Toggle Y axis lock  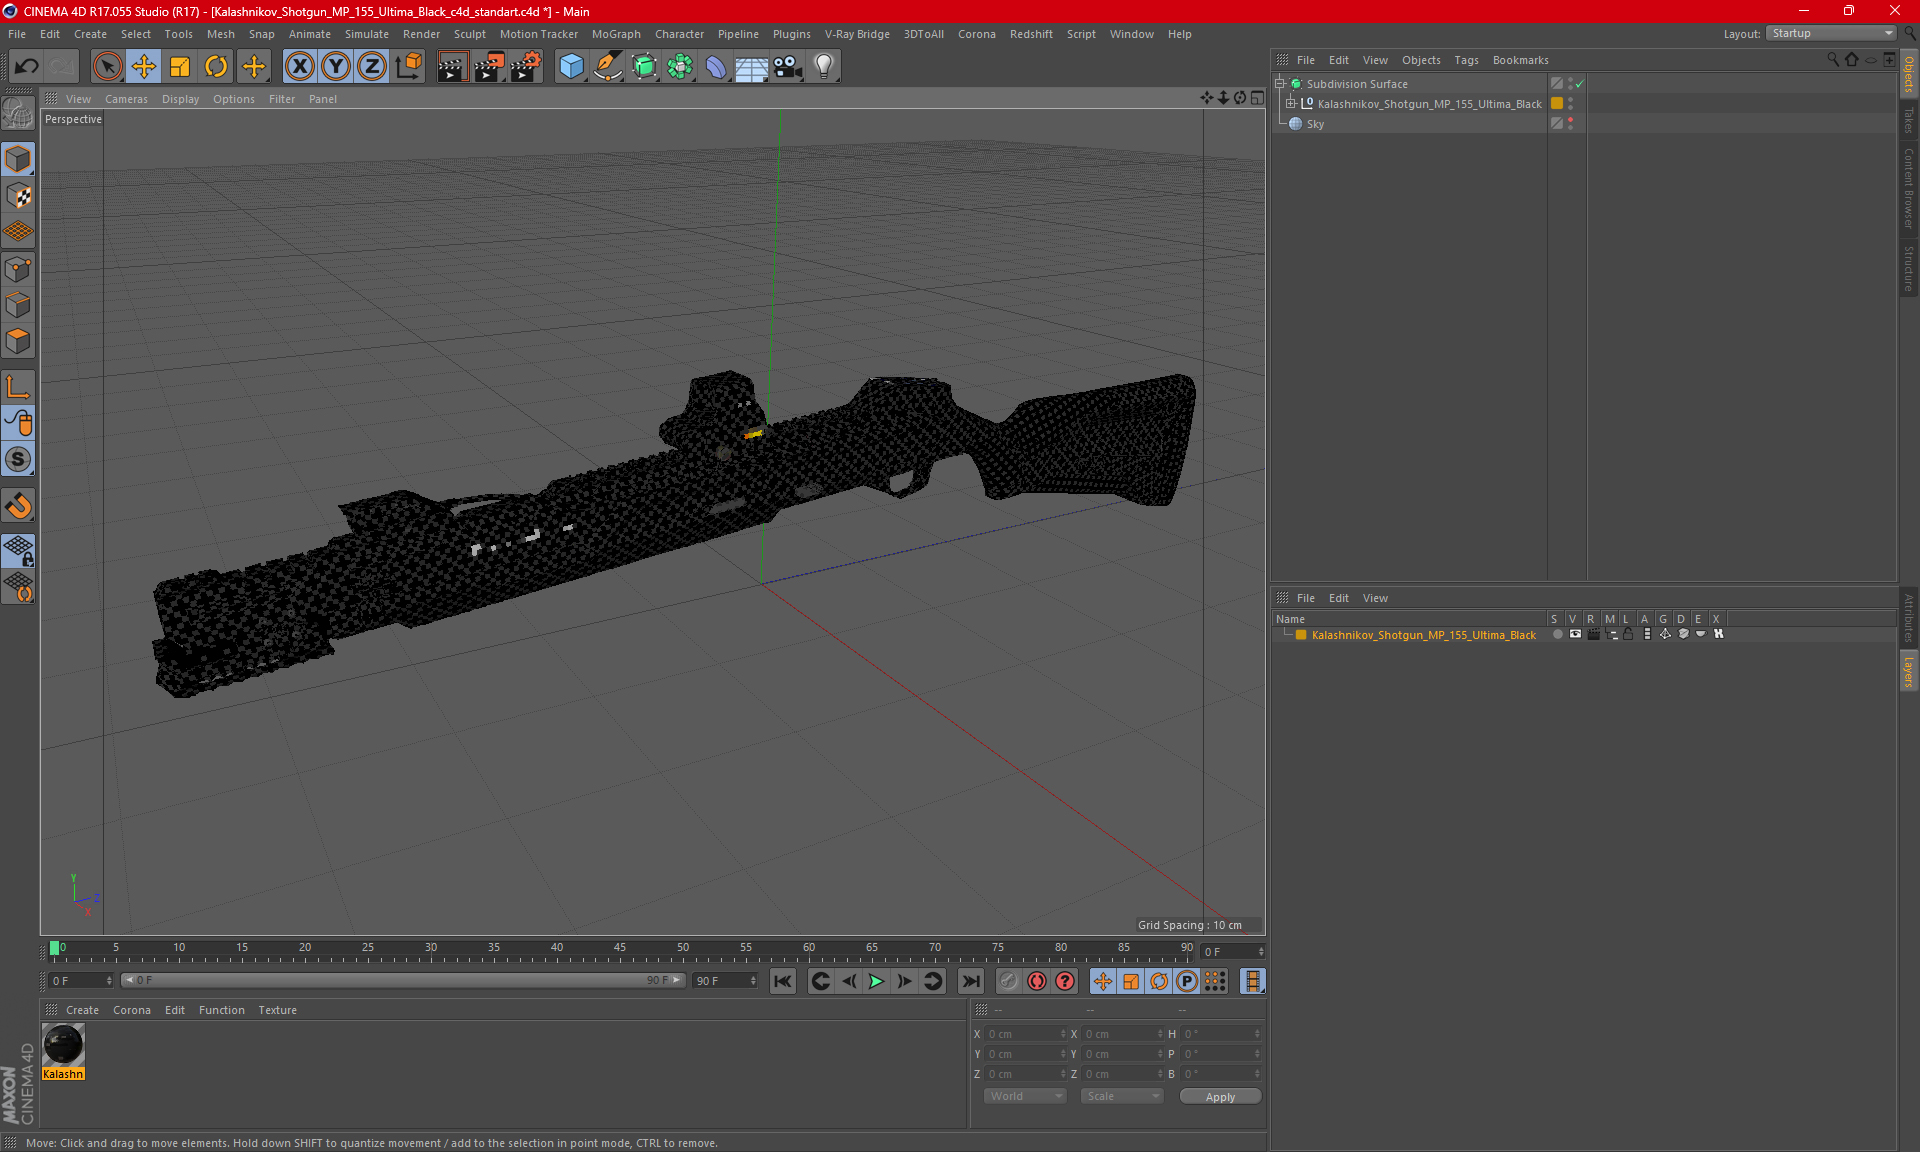[x=336, y=67]
